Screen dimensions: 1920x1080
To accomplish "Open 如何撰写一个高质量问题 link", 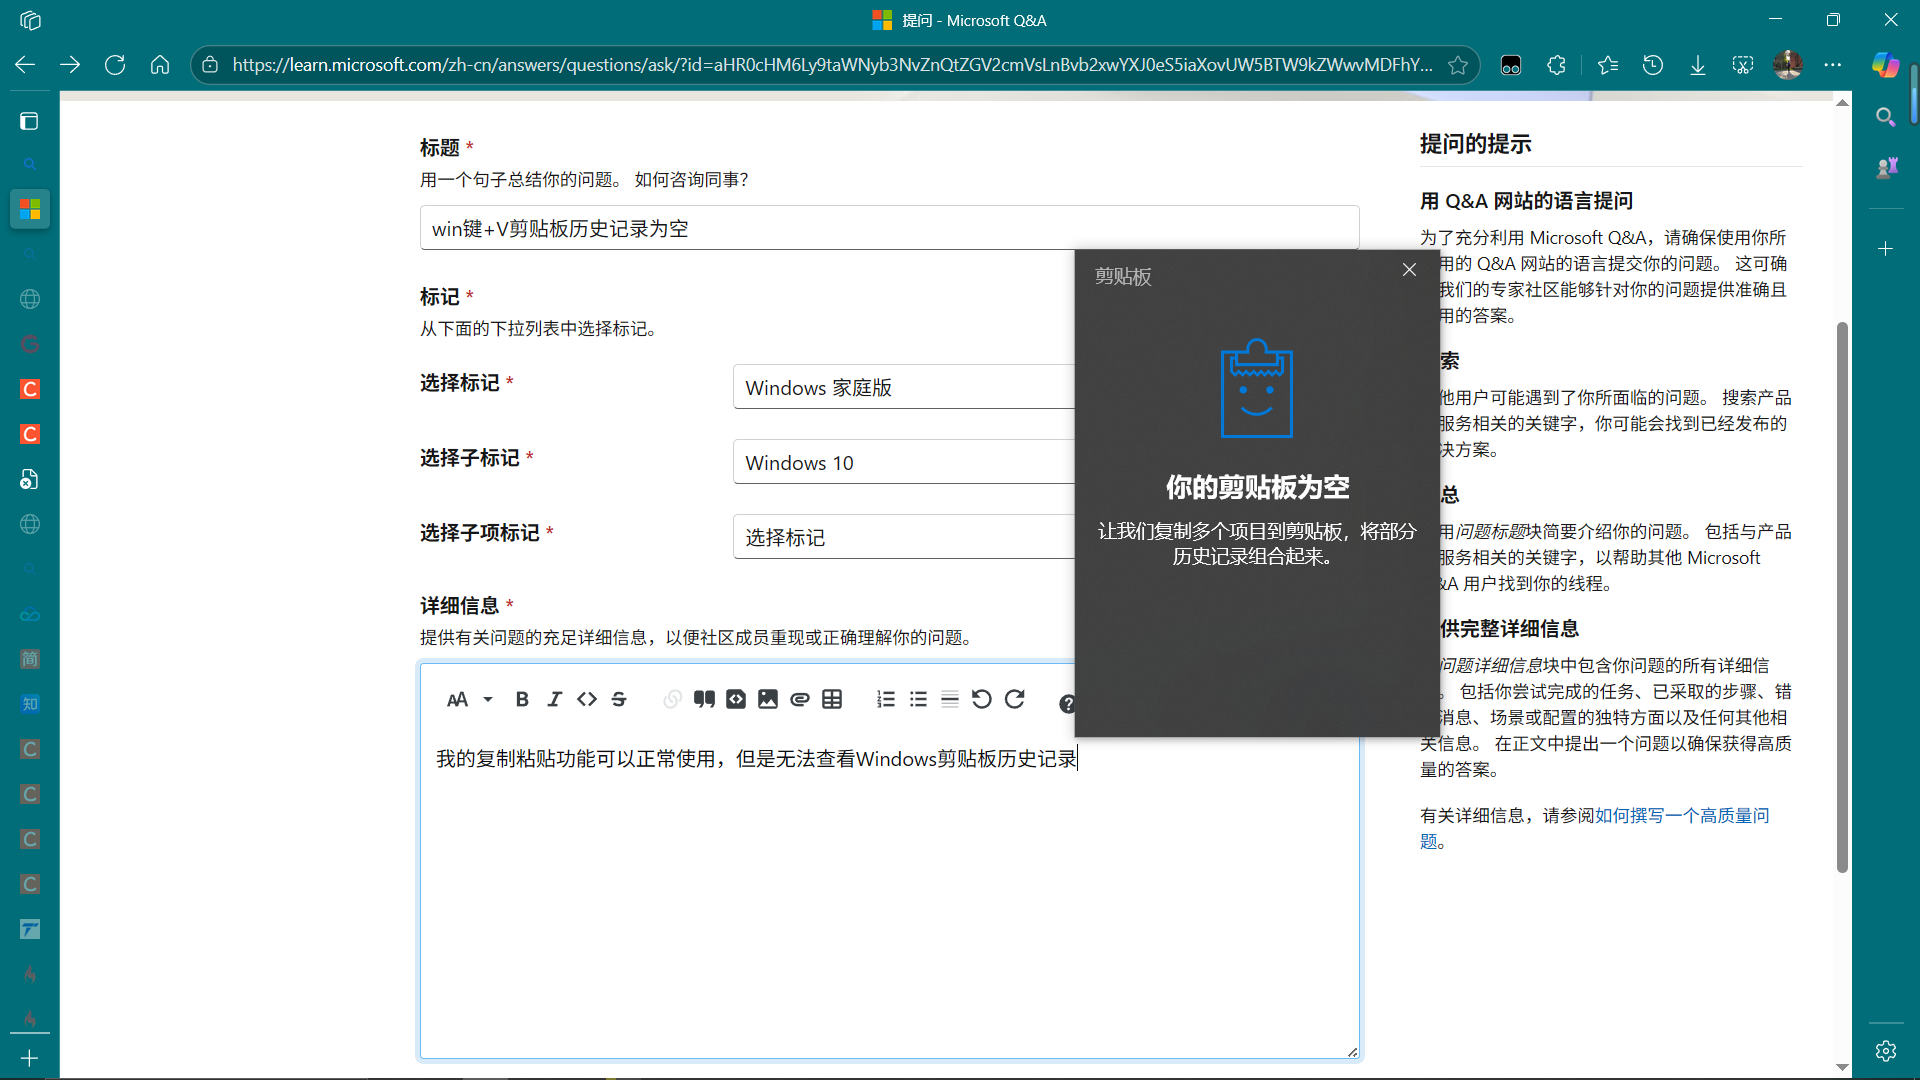I will (x=1680, y=816).
